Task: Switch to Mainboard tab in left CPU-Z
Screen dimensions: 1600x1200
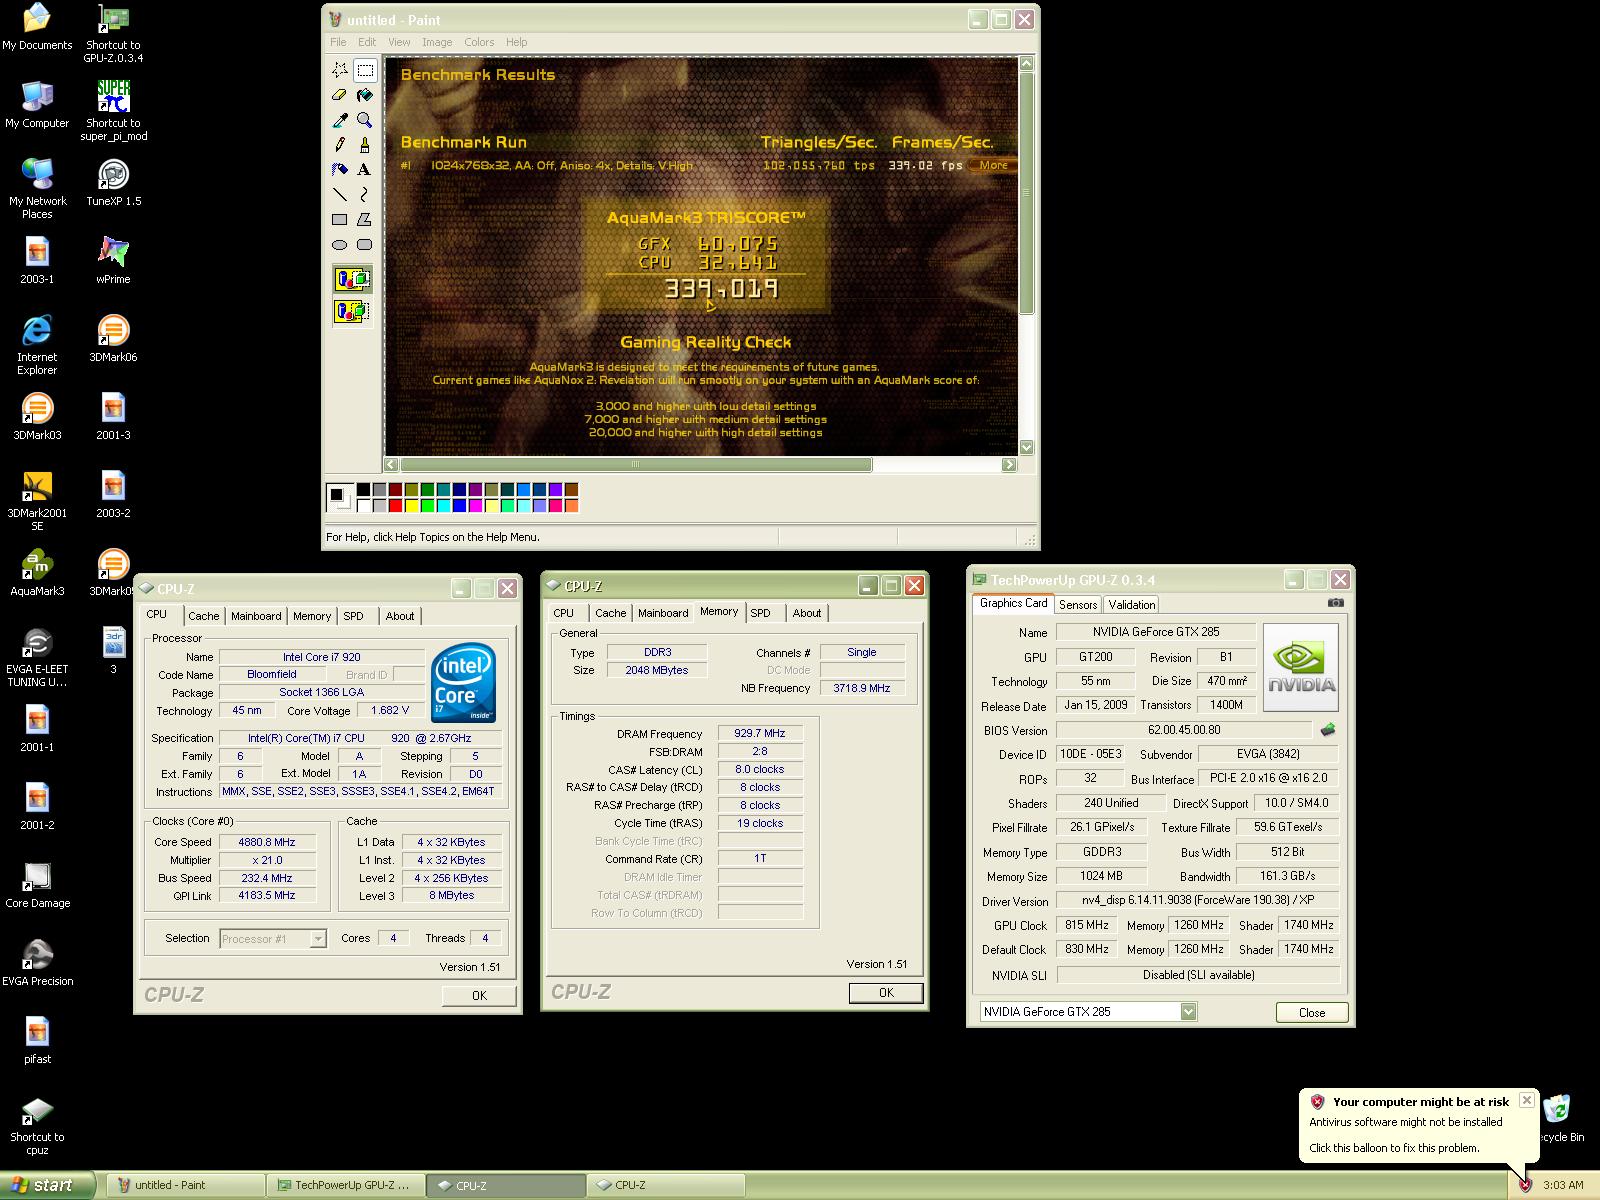Action: click(x=256, y=616)
